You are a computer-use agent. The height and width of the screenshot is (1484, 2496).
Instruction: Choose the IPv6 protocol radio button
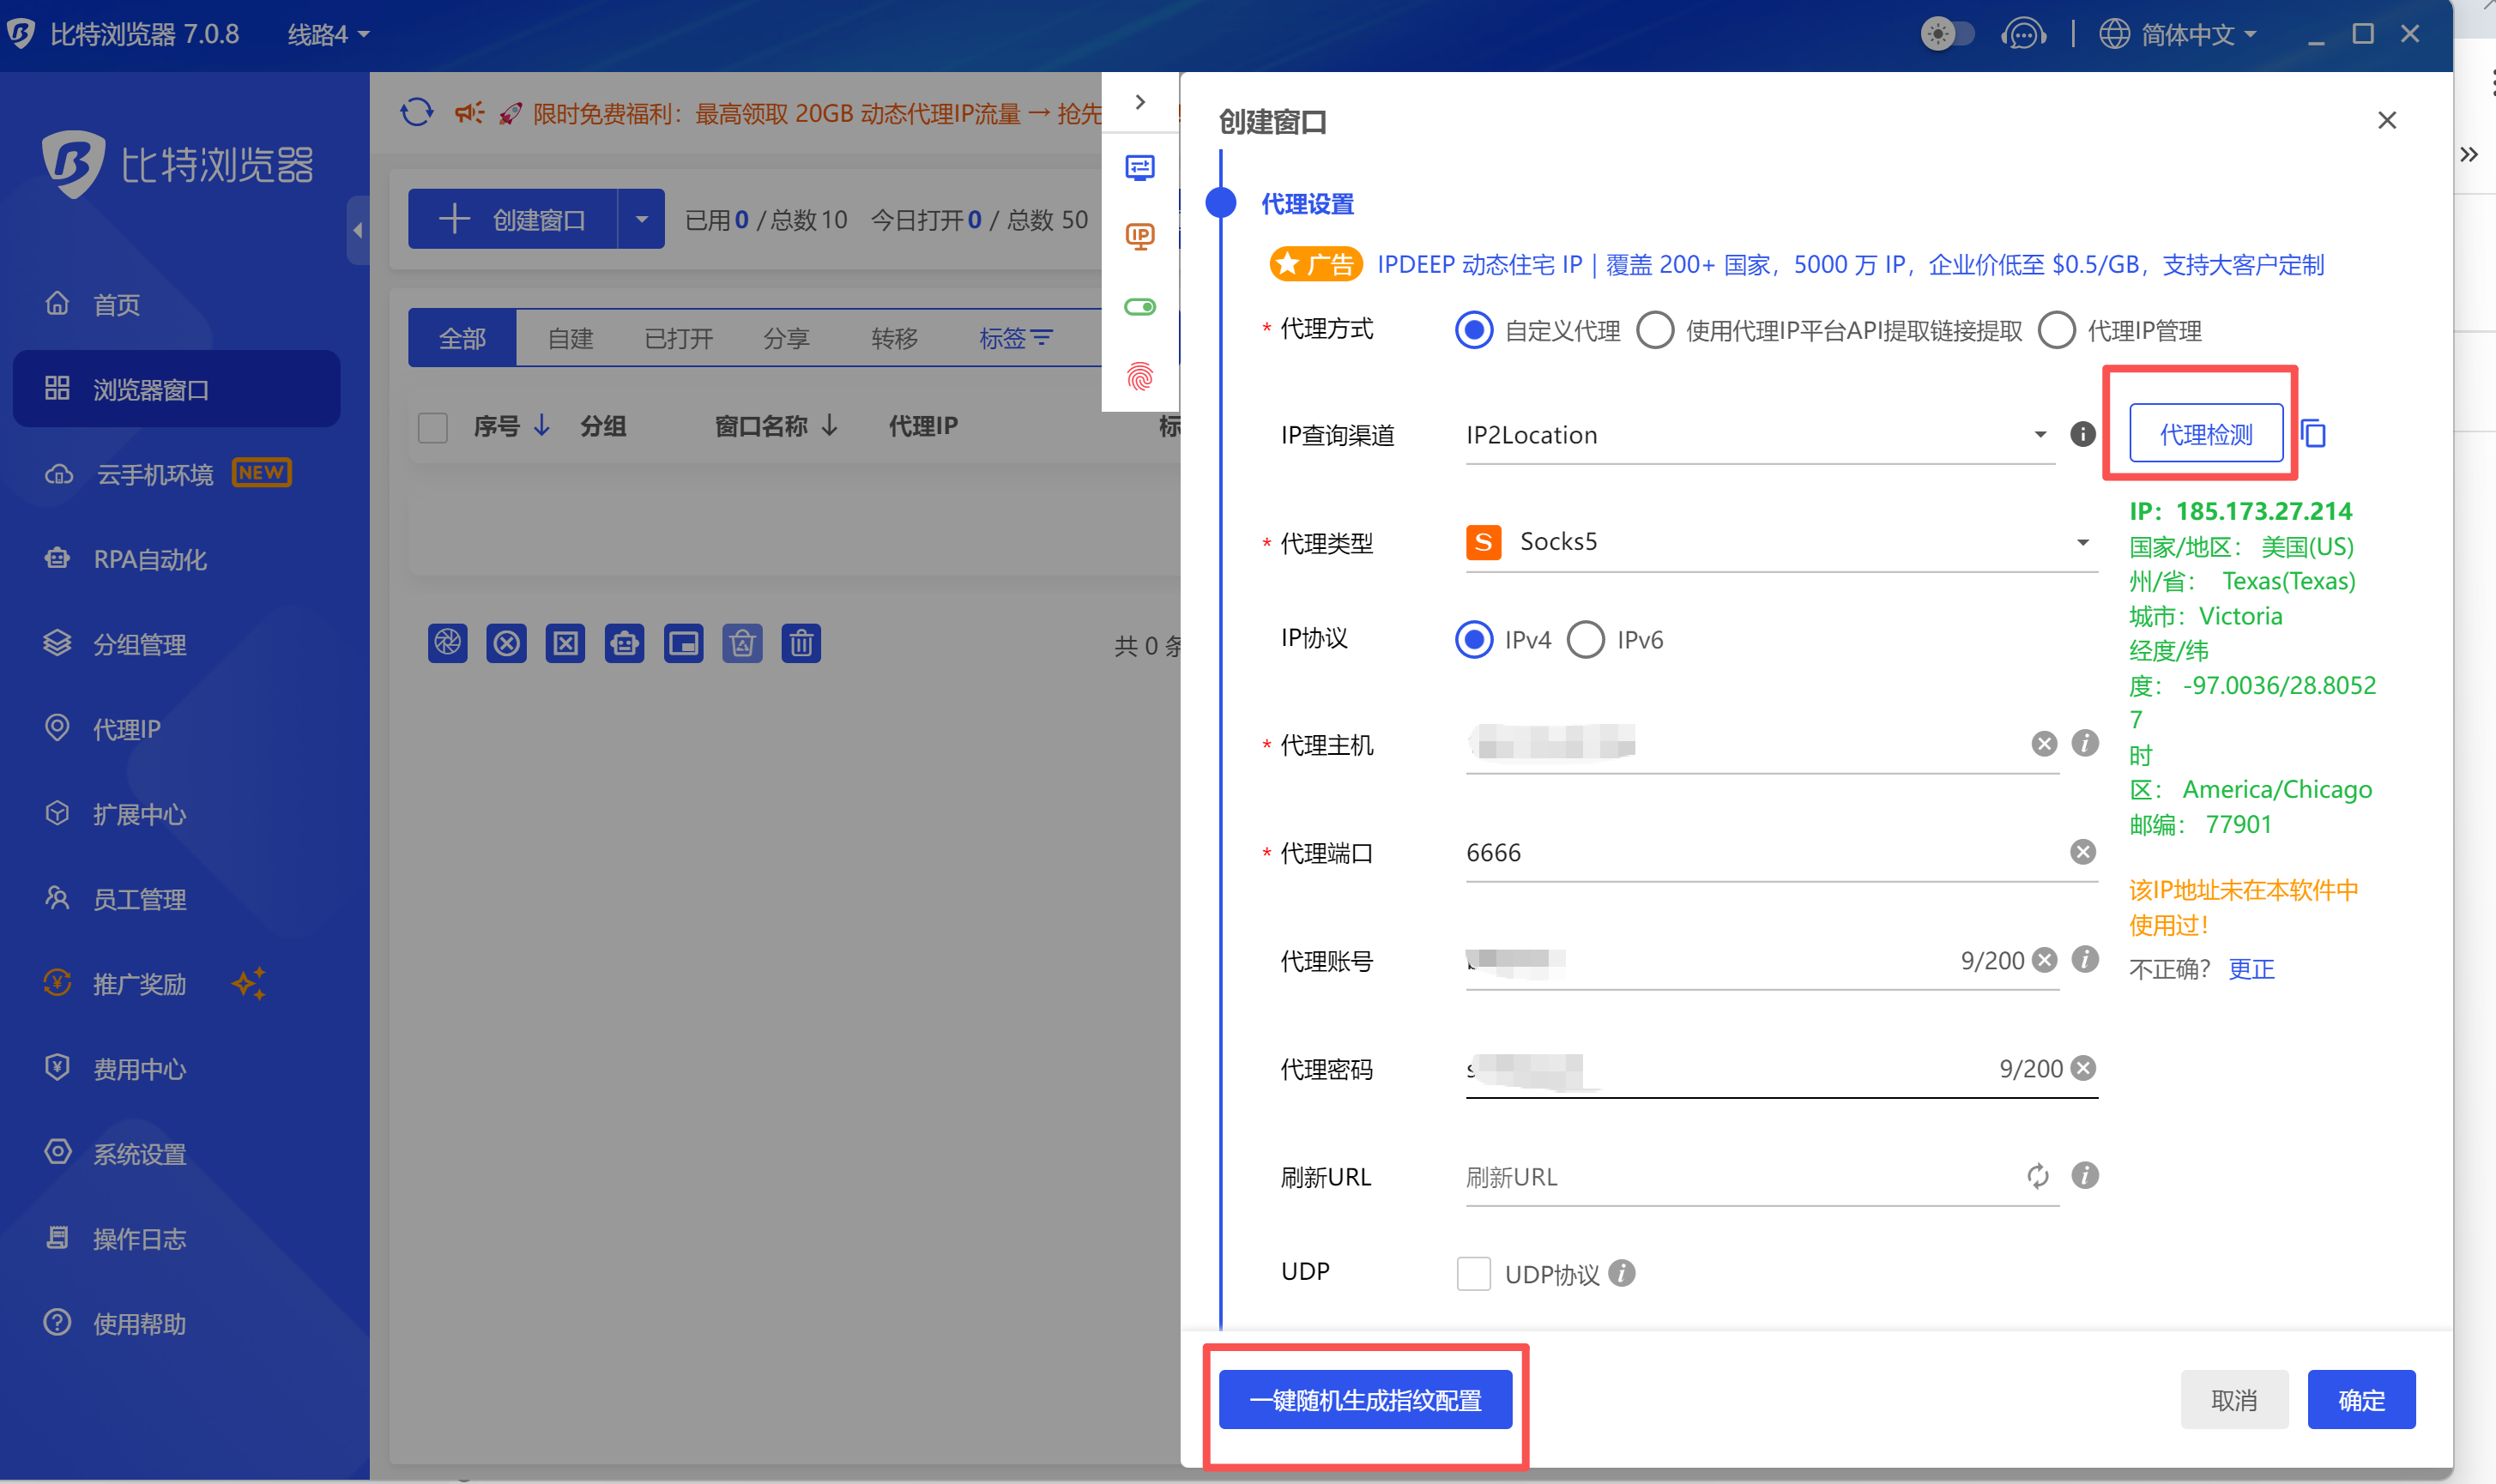point(1586,639)
